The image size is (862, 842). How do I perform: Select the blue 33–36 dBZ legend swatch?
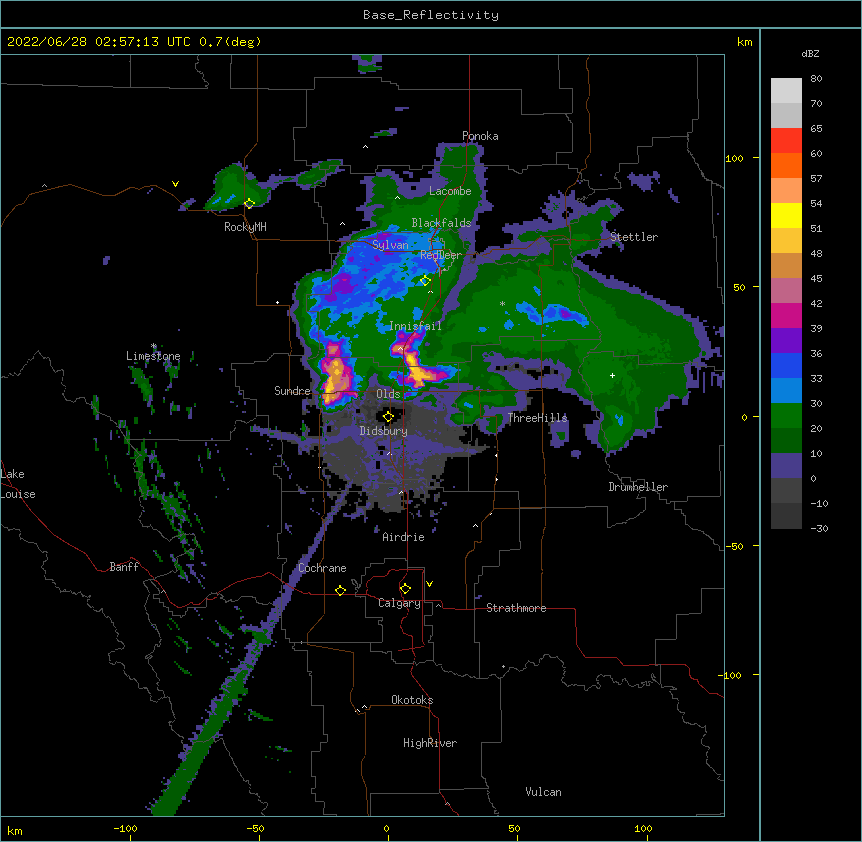tap(786, 365)
